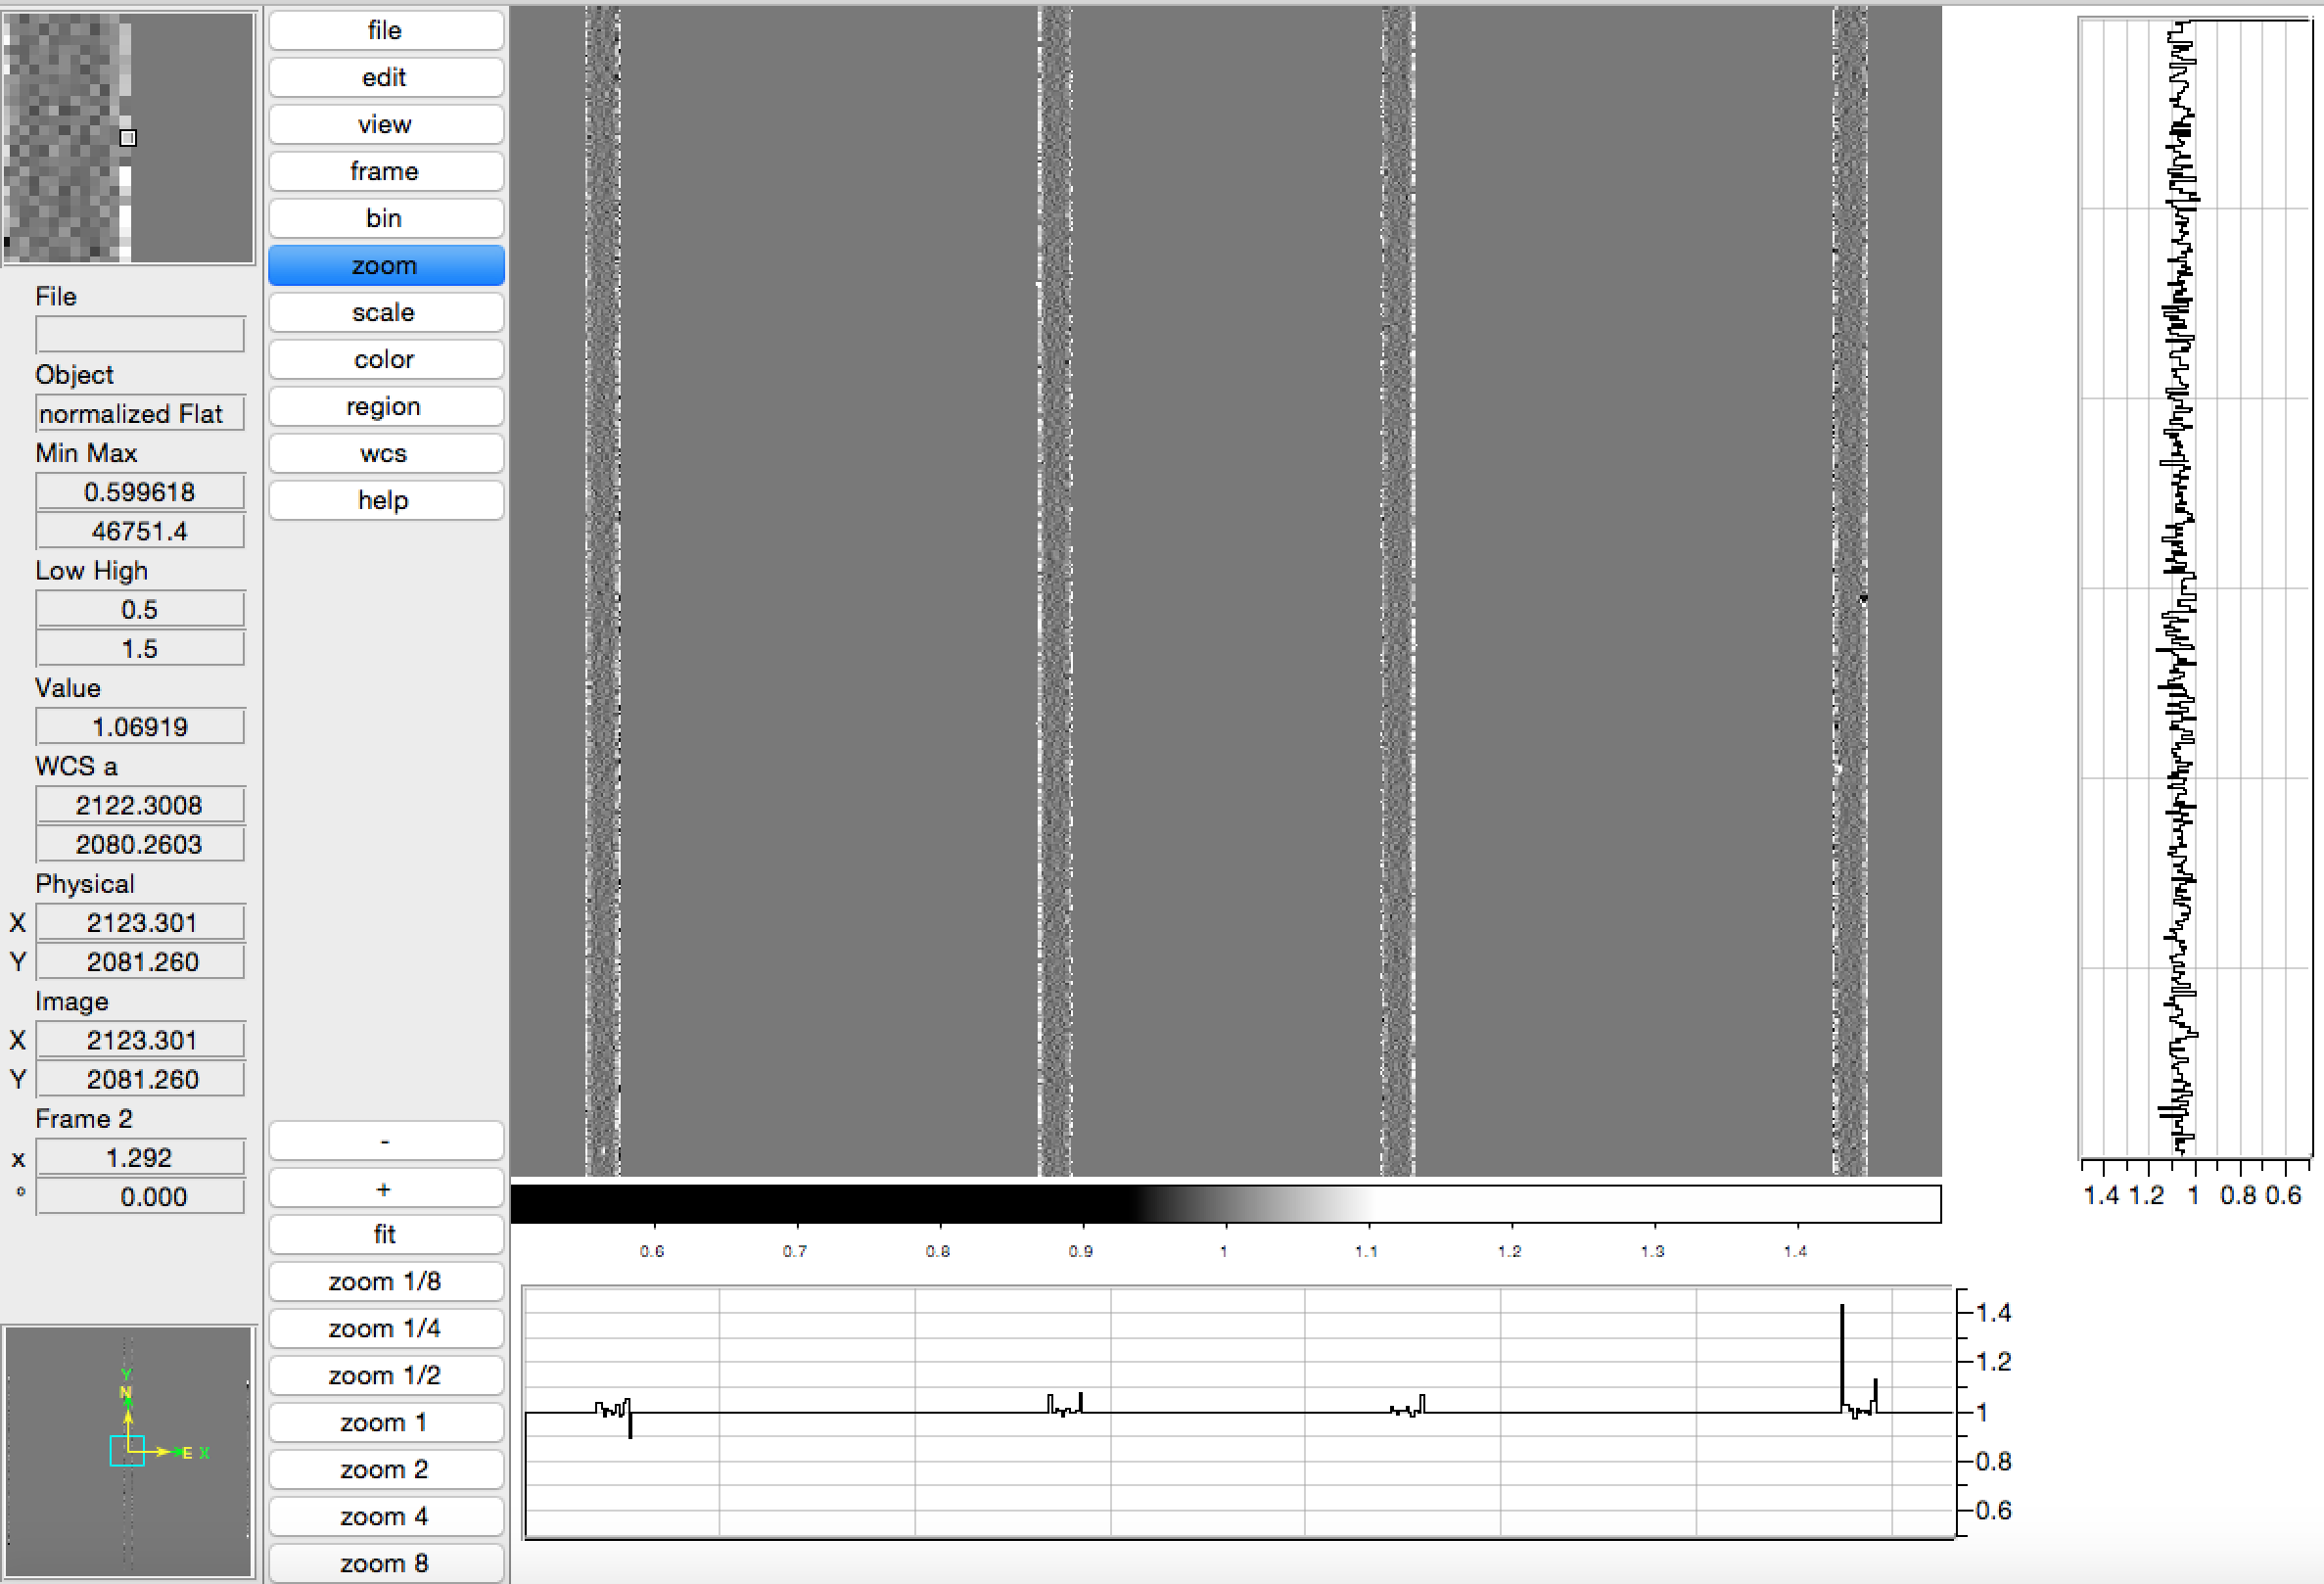Open the scale menu button
2324x1584 pixels.
pyautogui.click(x=385, y=312)
